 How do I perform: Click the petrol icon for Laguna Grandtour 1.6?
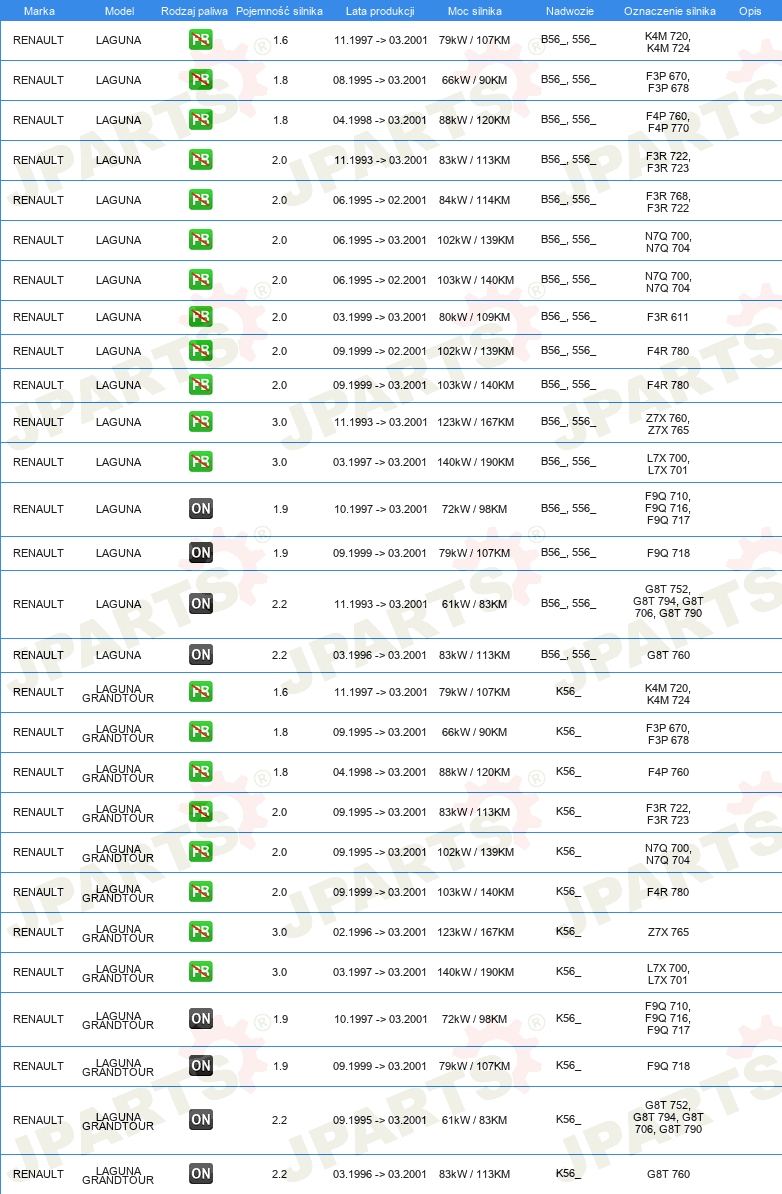pos(201,692)
